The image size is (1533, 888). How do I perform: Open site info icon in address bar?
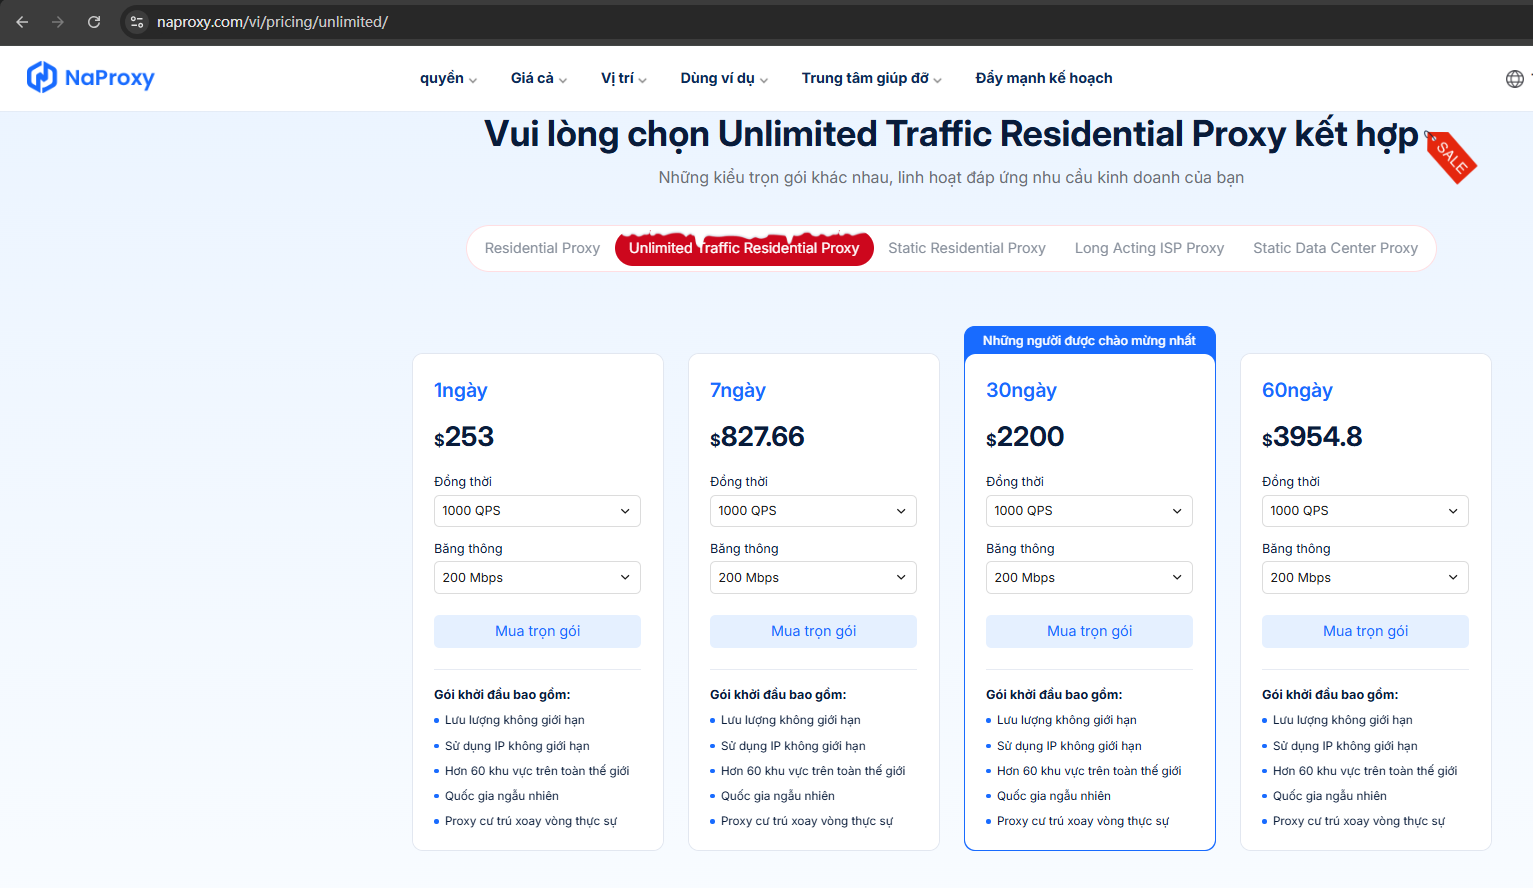pos(137,22)
